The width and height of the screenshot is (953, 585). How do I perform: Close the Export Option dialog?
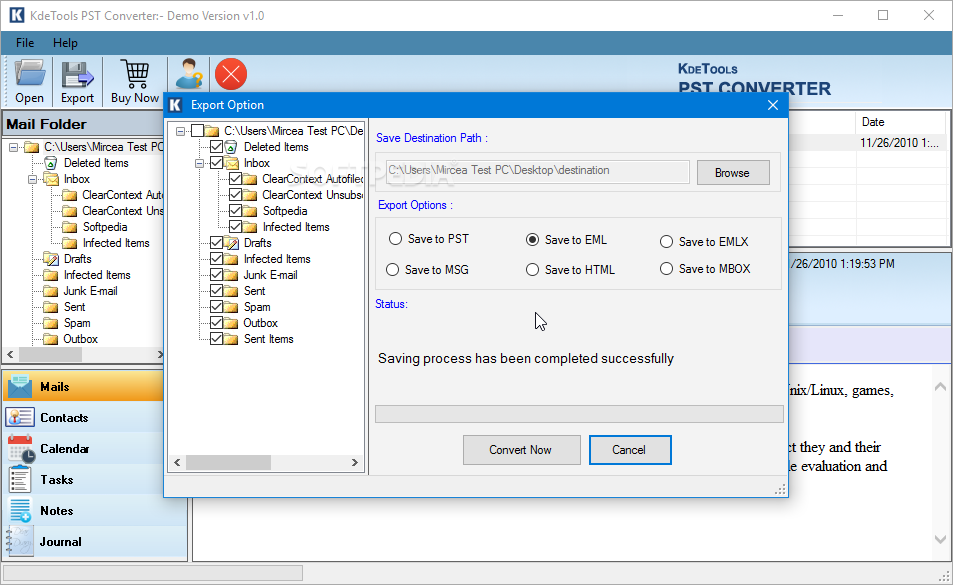coord(772,105)
